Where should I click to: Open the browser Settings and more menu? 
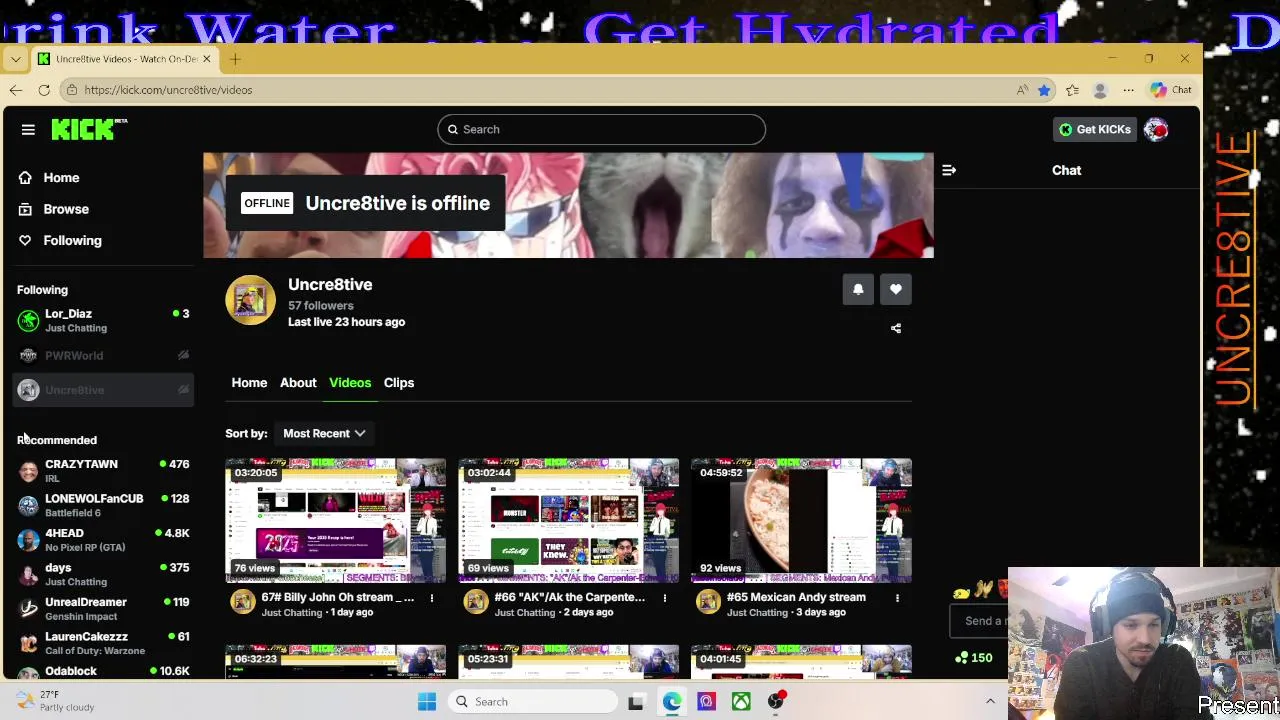click(1128, 90)
